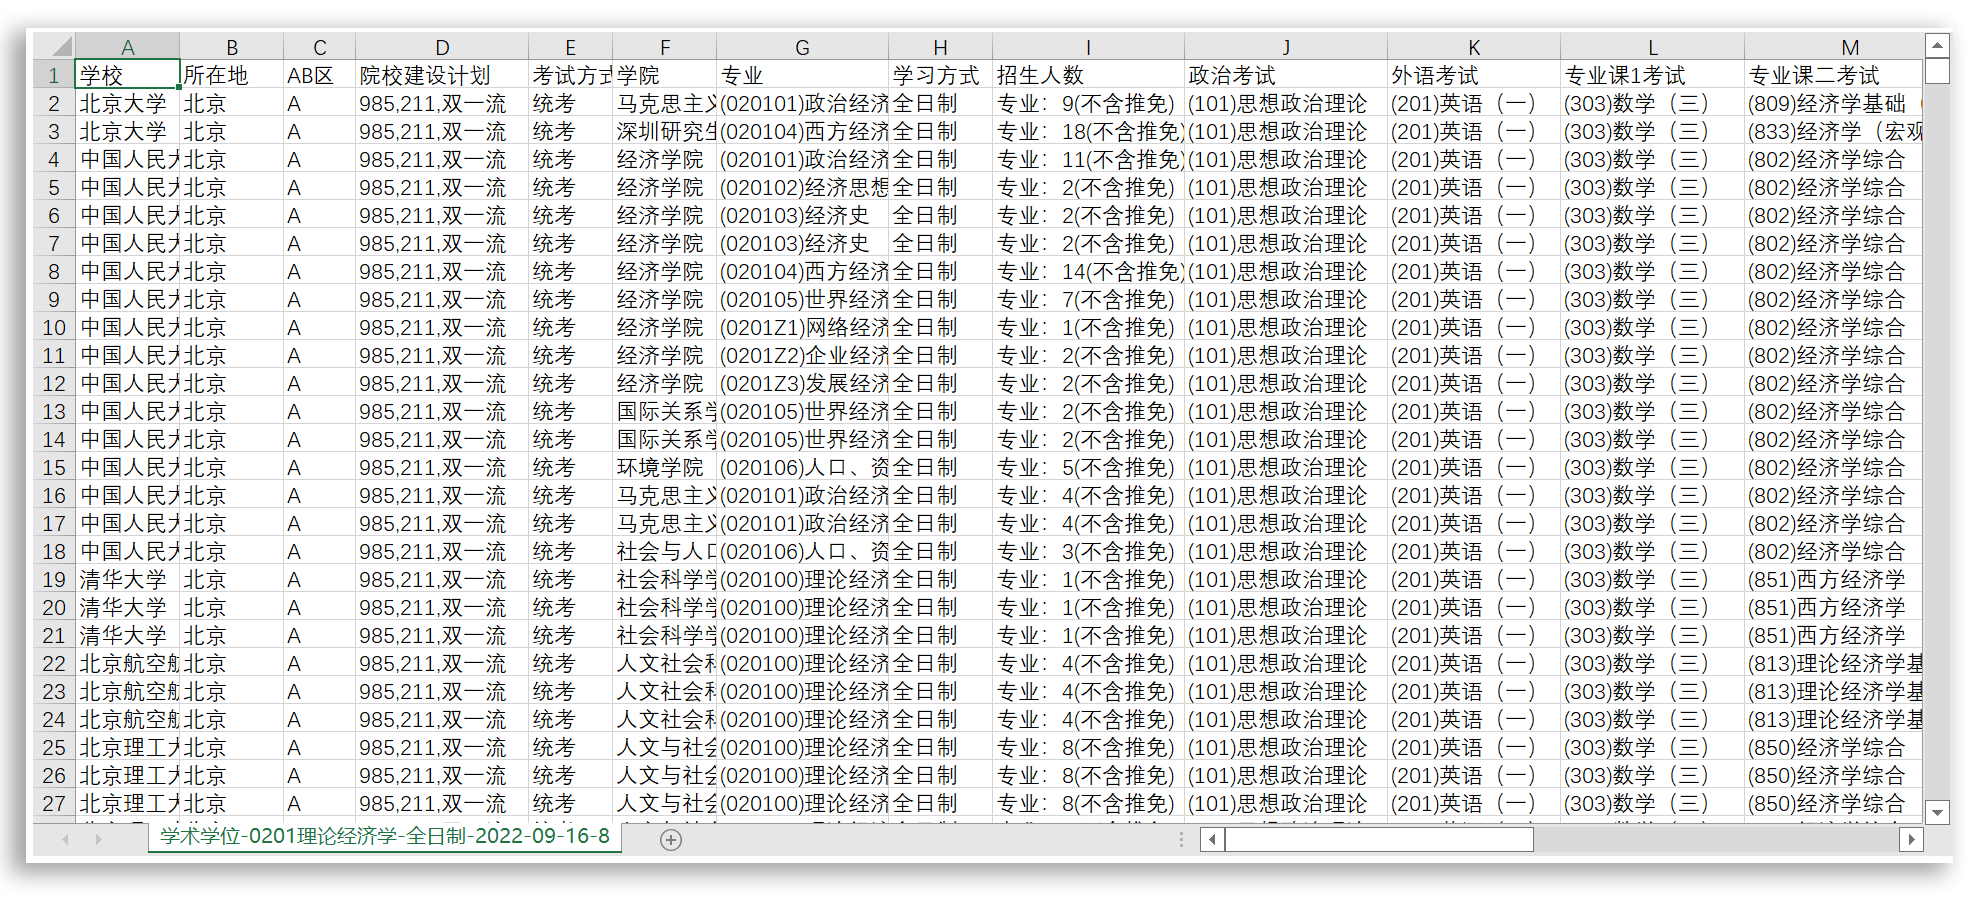Screen dimensions: 1982x899
Task: Click horizontal scrollbar left arrow
Action: pos(1212,840)
